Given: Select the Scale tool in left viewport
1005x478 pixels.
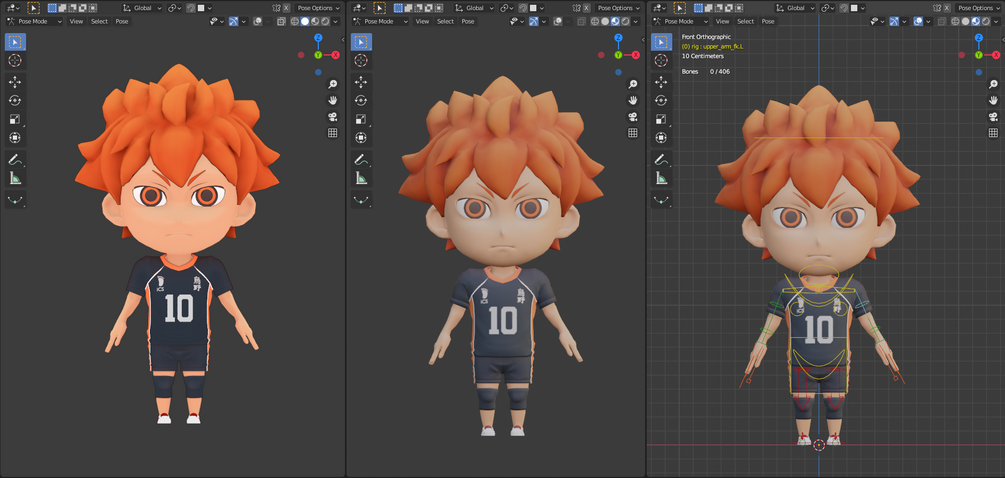Looking at the screenshot, I should (15, 119).
